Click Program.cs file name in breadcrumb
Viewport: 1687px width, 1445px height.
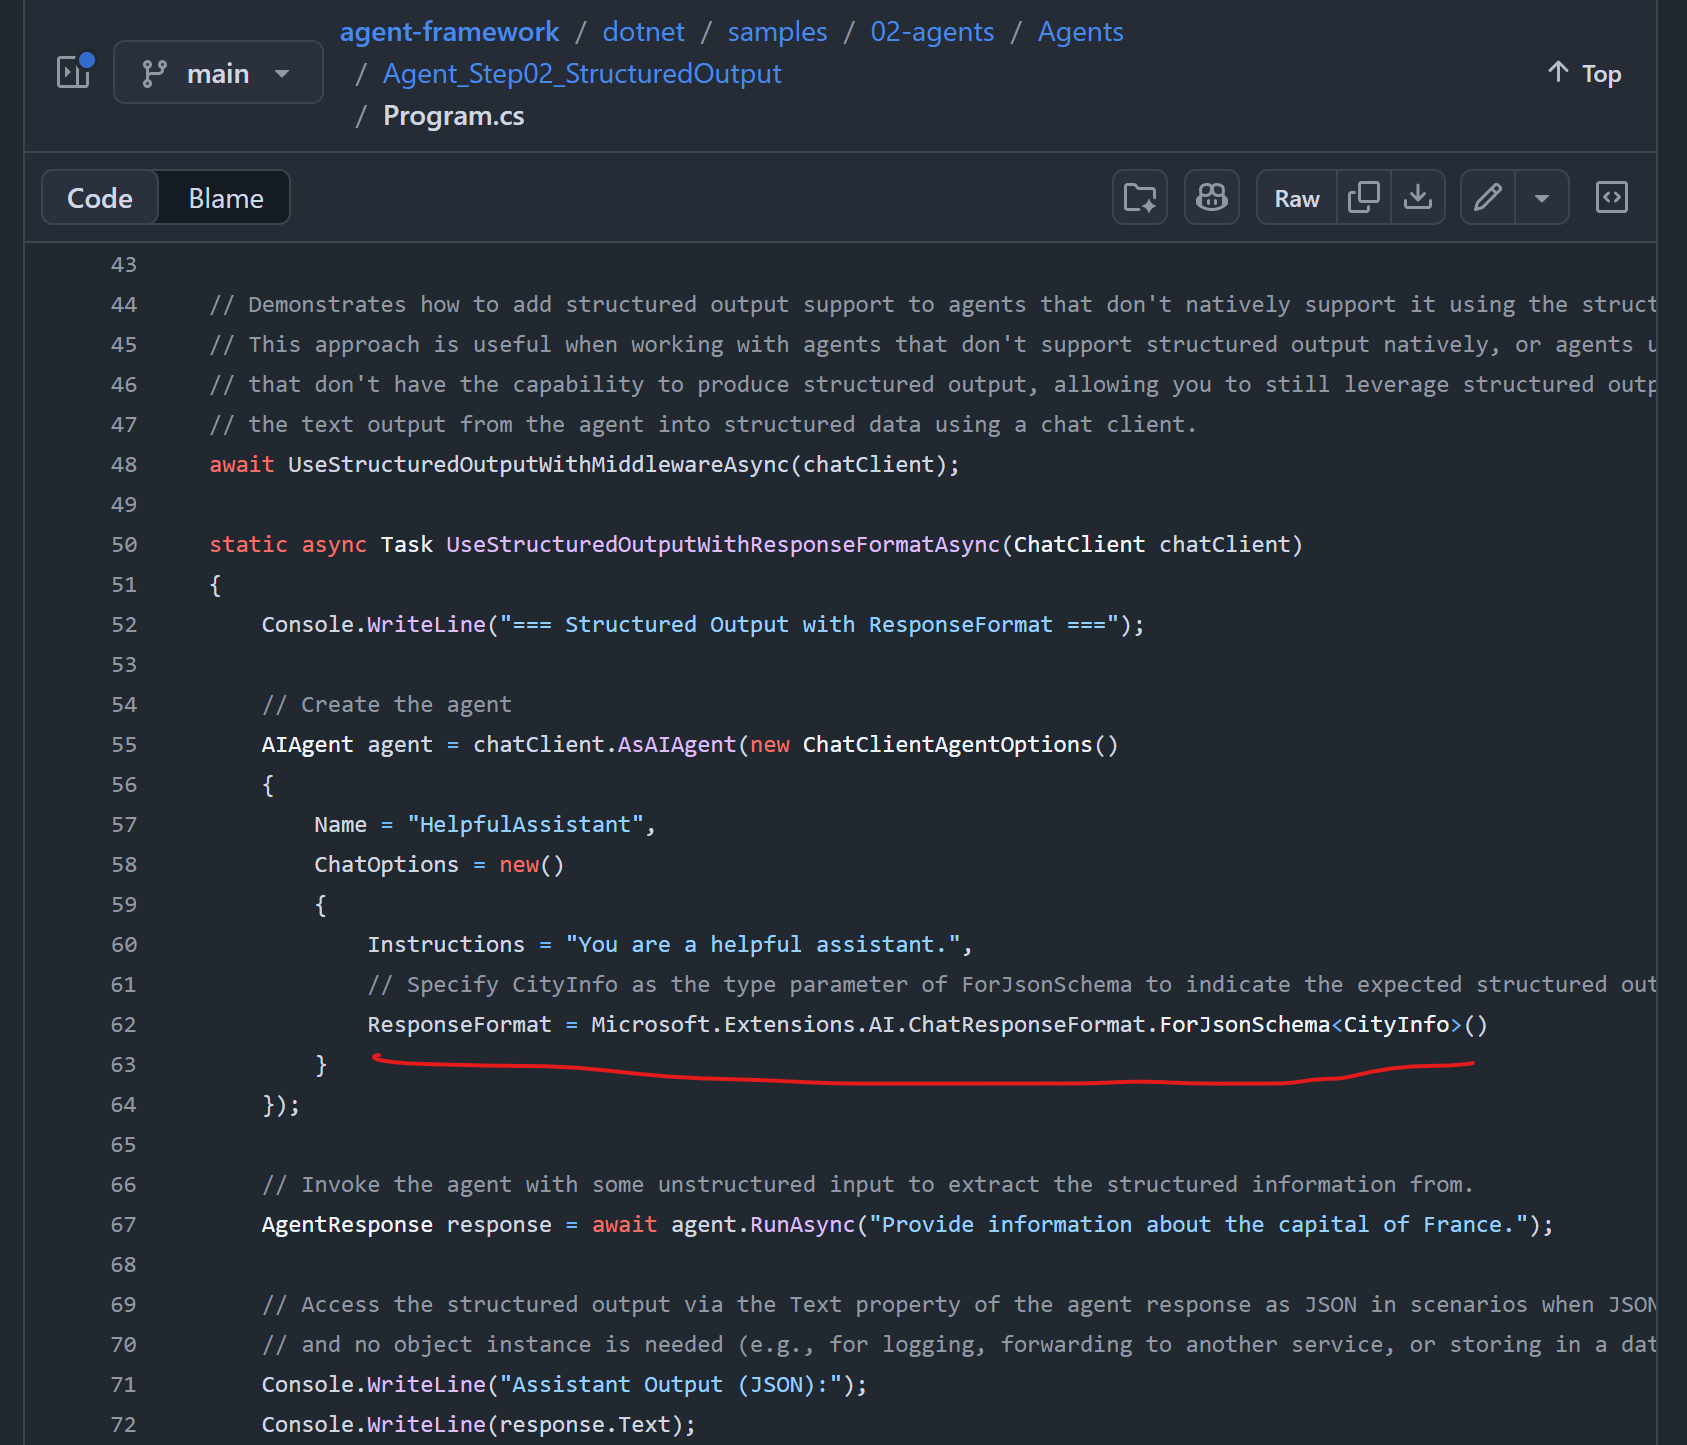pyautogui.click(x=454, y=116)
